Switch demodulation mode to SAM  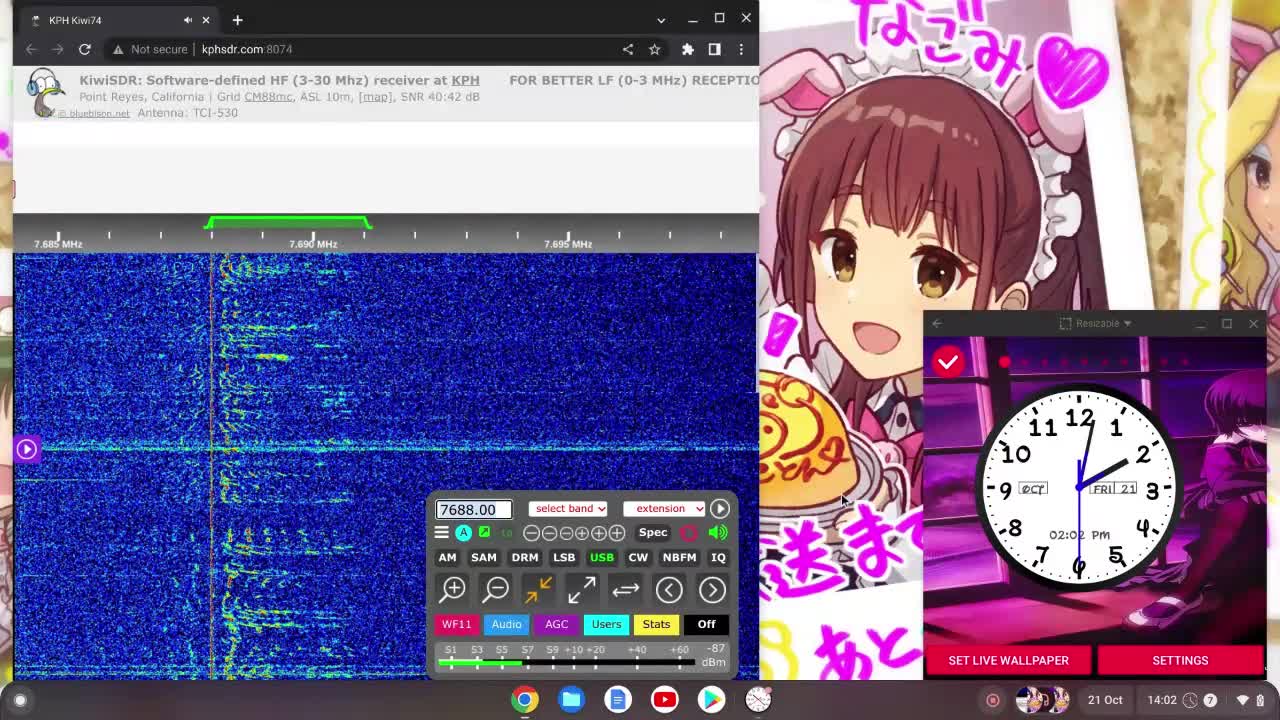[x=484, y=557]
